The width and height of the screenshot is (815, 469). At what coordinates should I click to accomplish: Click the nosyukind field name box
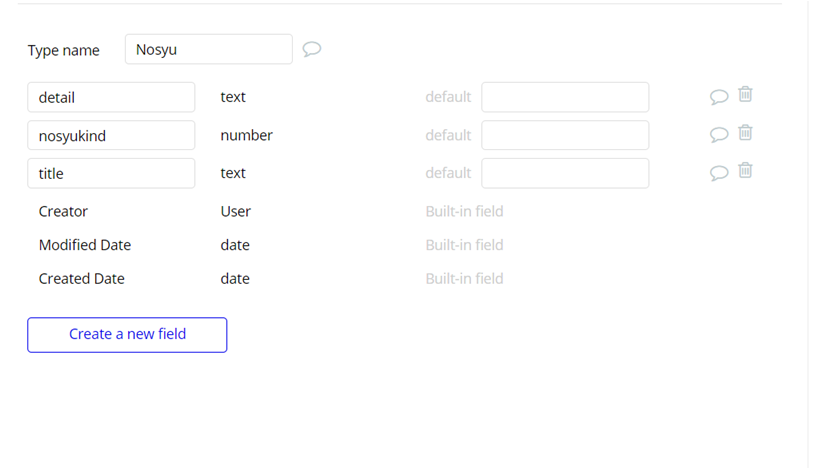pos(111,135)
